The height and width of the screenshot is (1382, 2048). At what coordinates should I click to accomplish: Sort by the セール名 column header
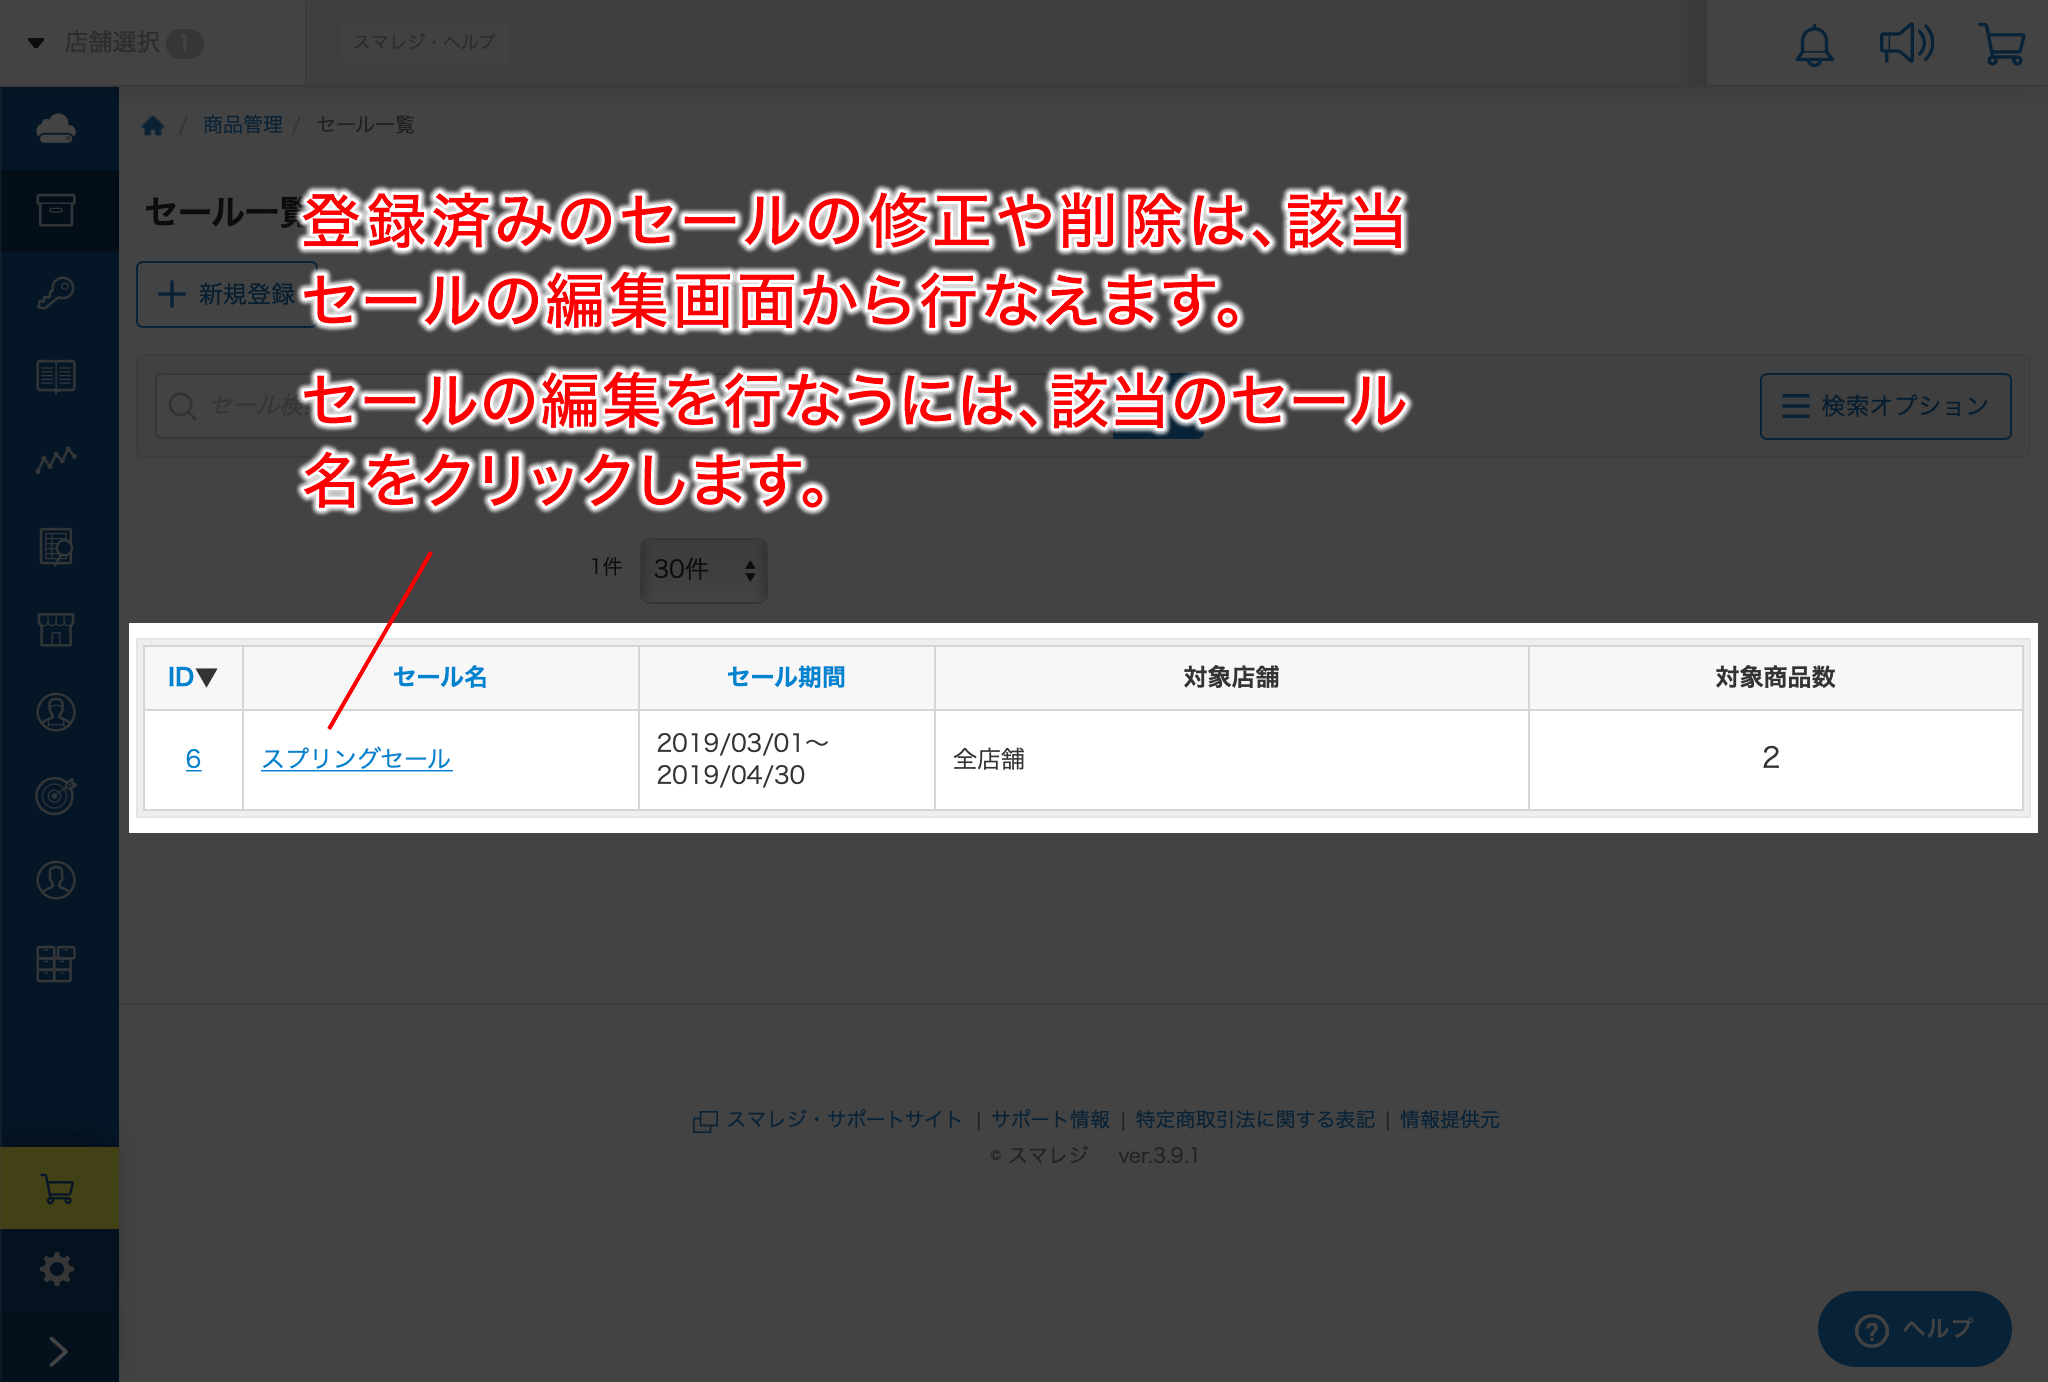click(440, 677)
